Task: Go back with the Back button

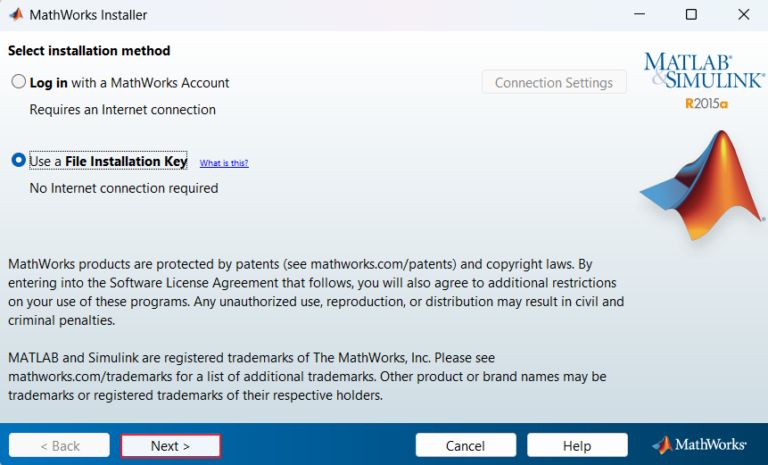Action: click(59, 445)
